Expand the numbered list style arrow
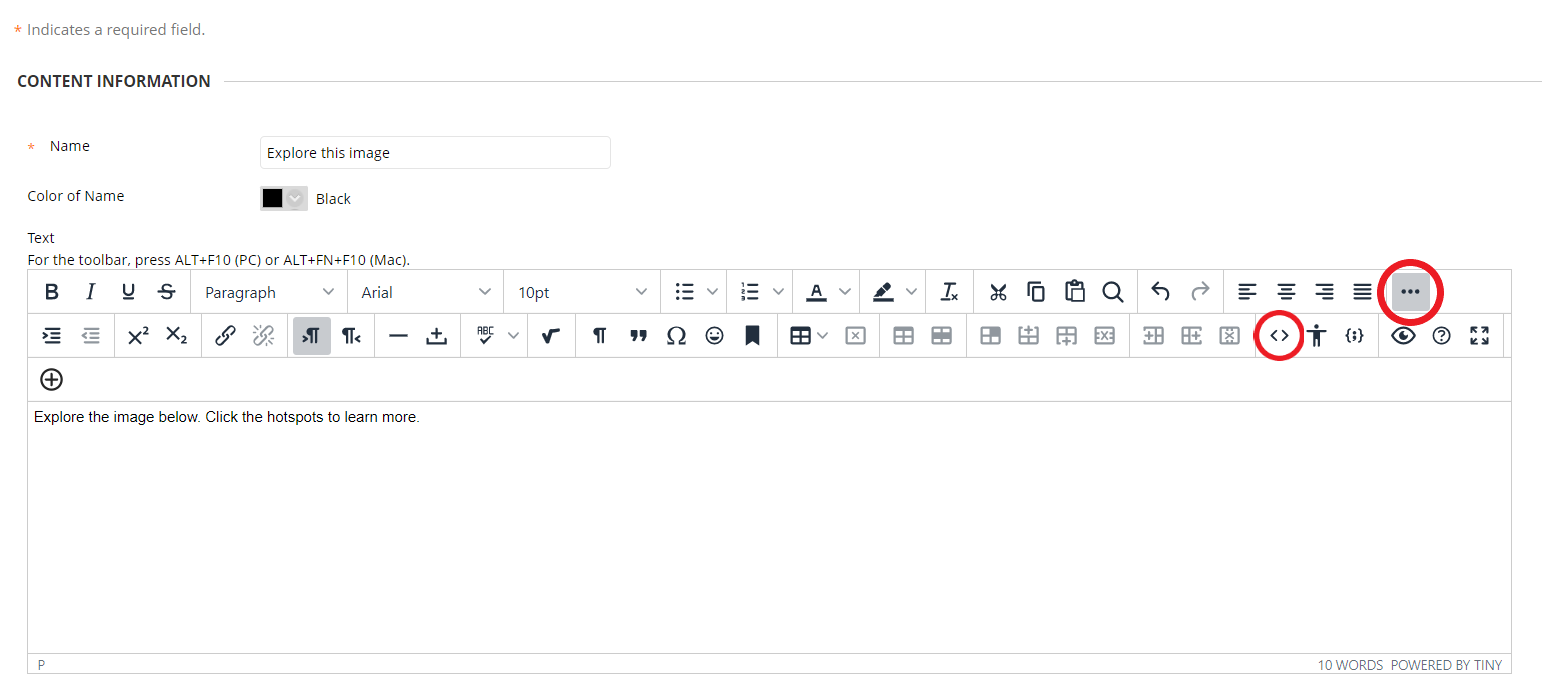 pos(778,292)
